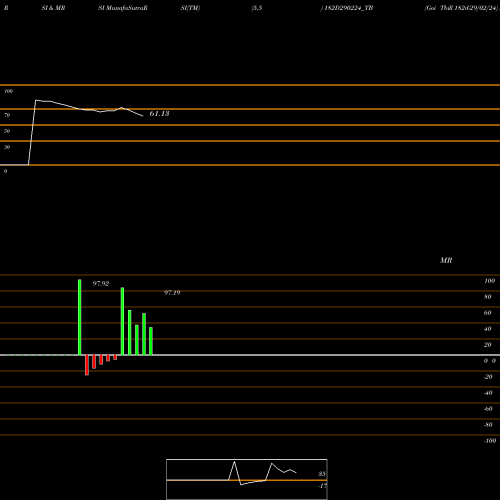Click the longest red negative bar
The width and height of the screenshot is (500, 500).
pos(87,365)
